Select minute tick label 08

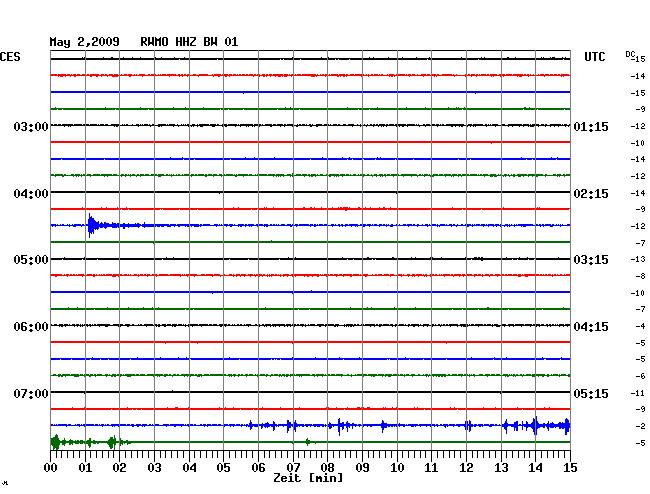click(327, 468)
